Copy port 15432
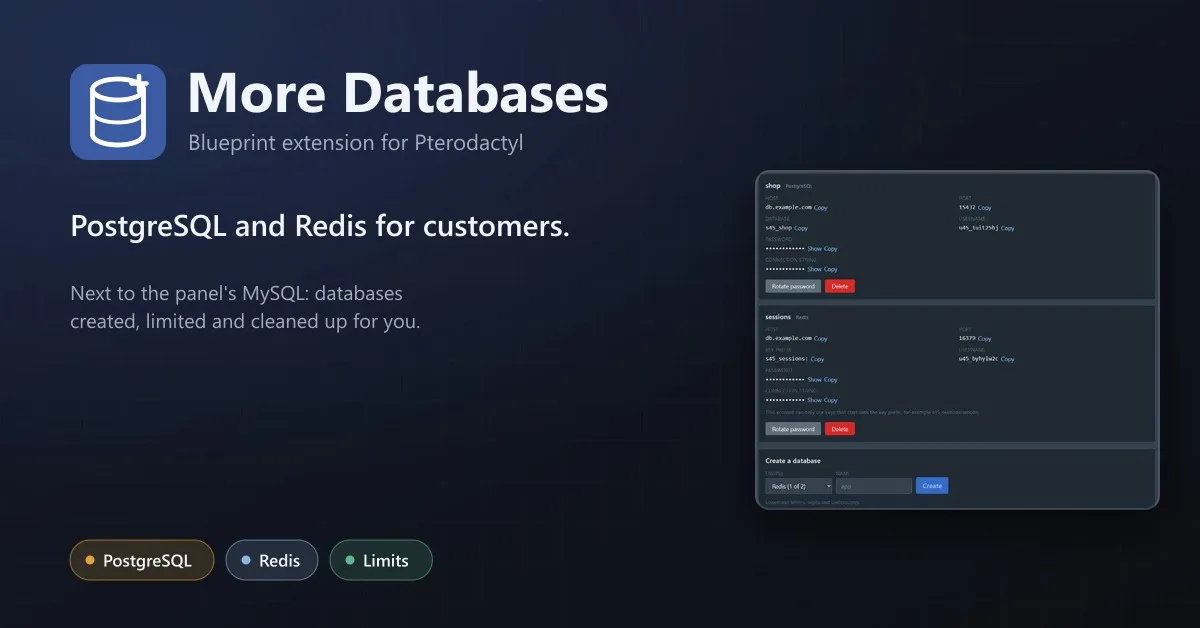This screenshot has width=1200, height=628. click(985, 208)
